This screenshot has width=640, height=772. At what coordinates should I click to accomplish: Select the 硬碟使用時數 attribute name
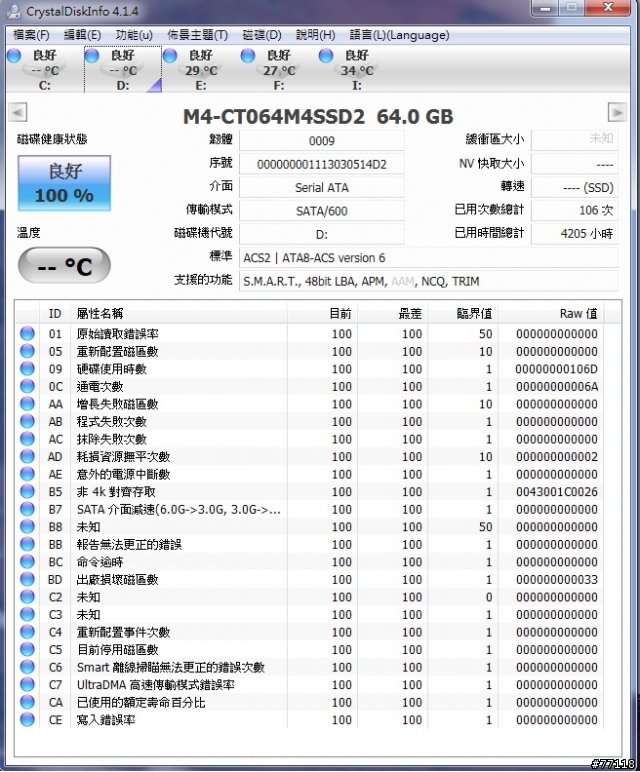[x=112, y=369]
